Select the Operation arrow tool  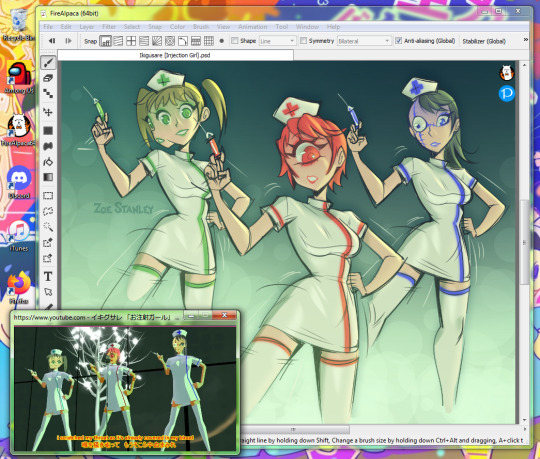48,292
